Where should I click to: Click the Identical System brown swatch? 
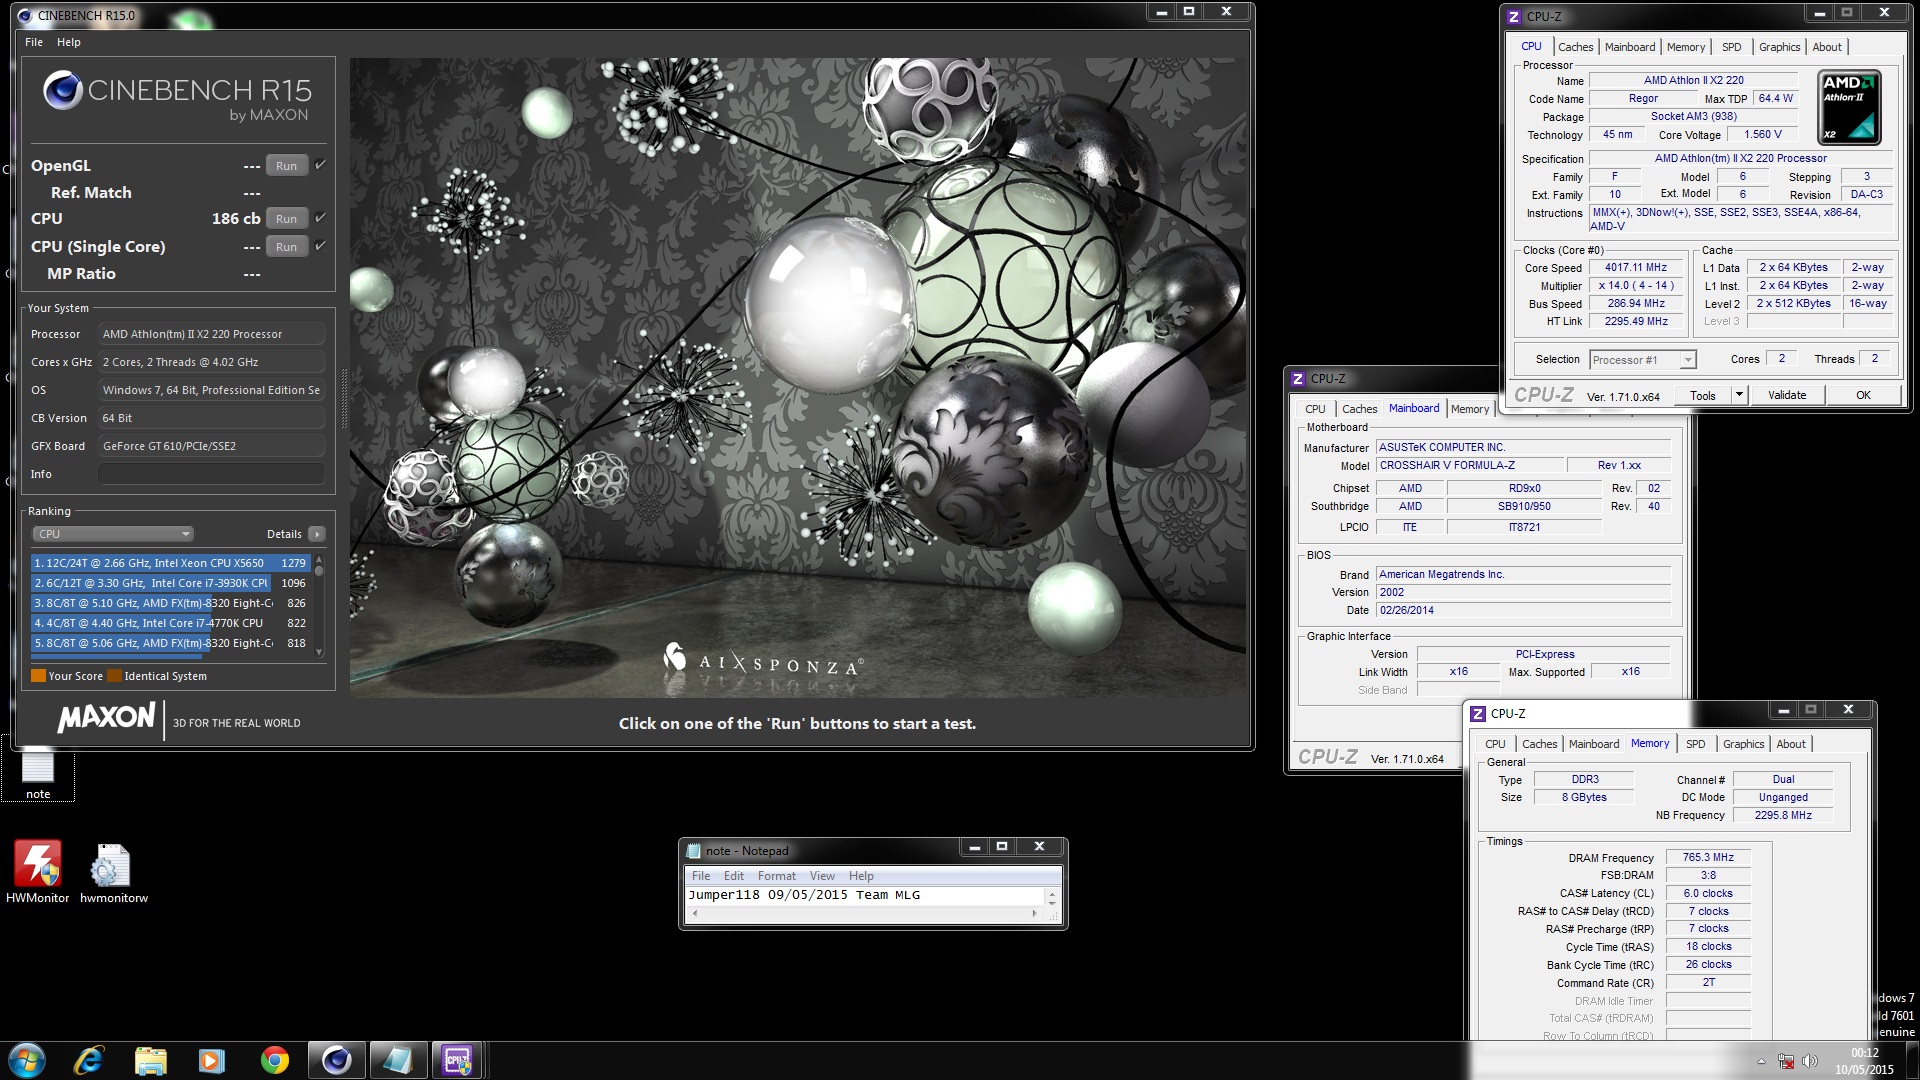pyautogui.click(x=114, y=676)
